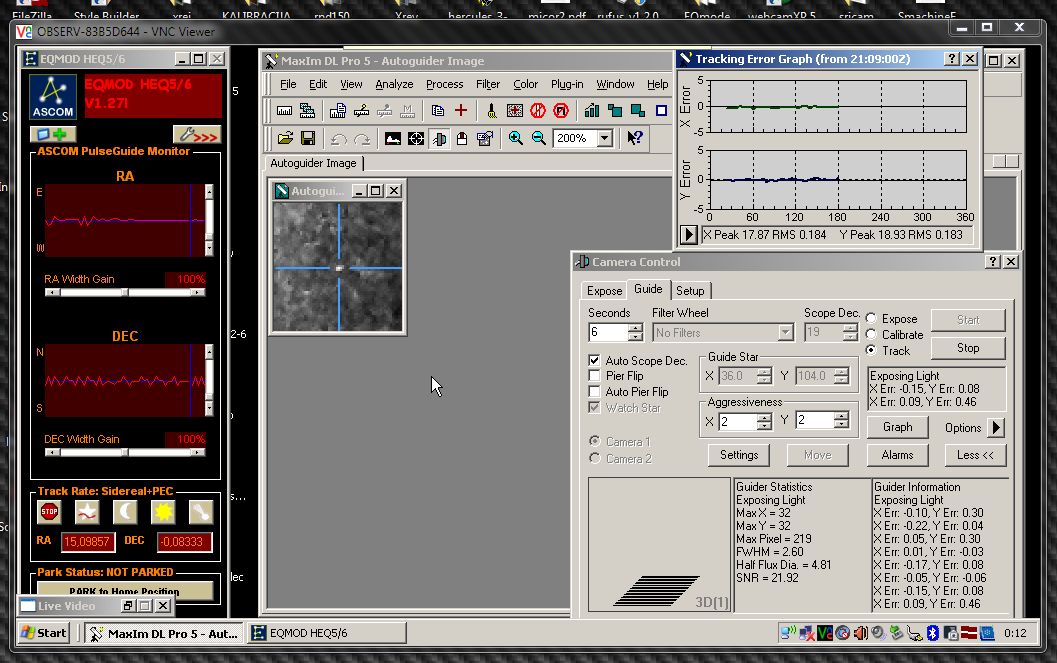Click the guider Settings button
The height and width of the screenshot is (663, 1057).
coord(739,455)
